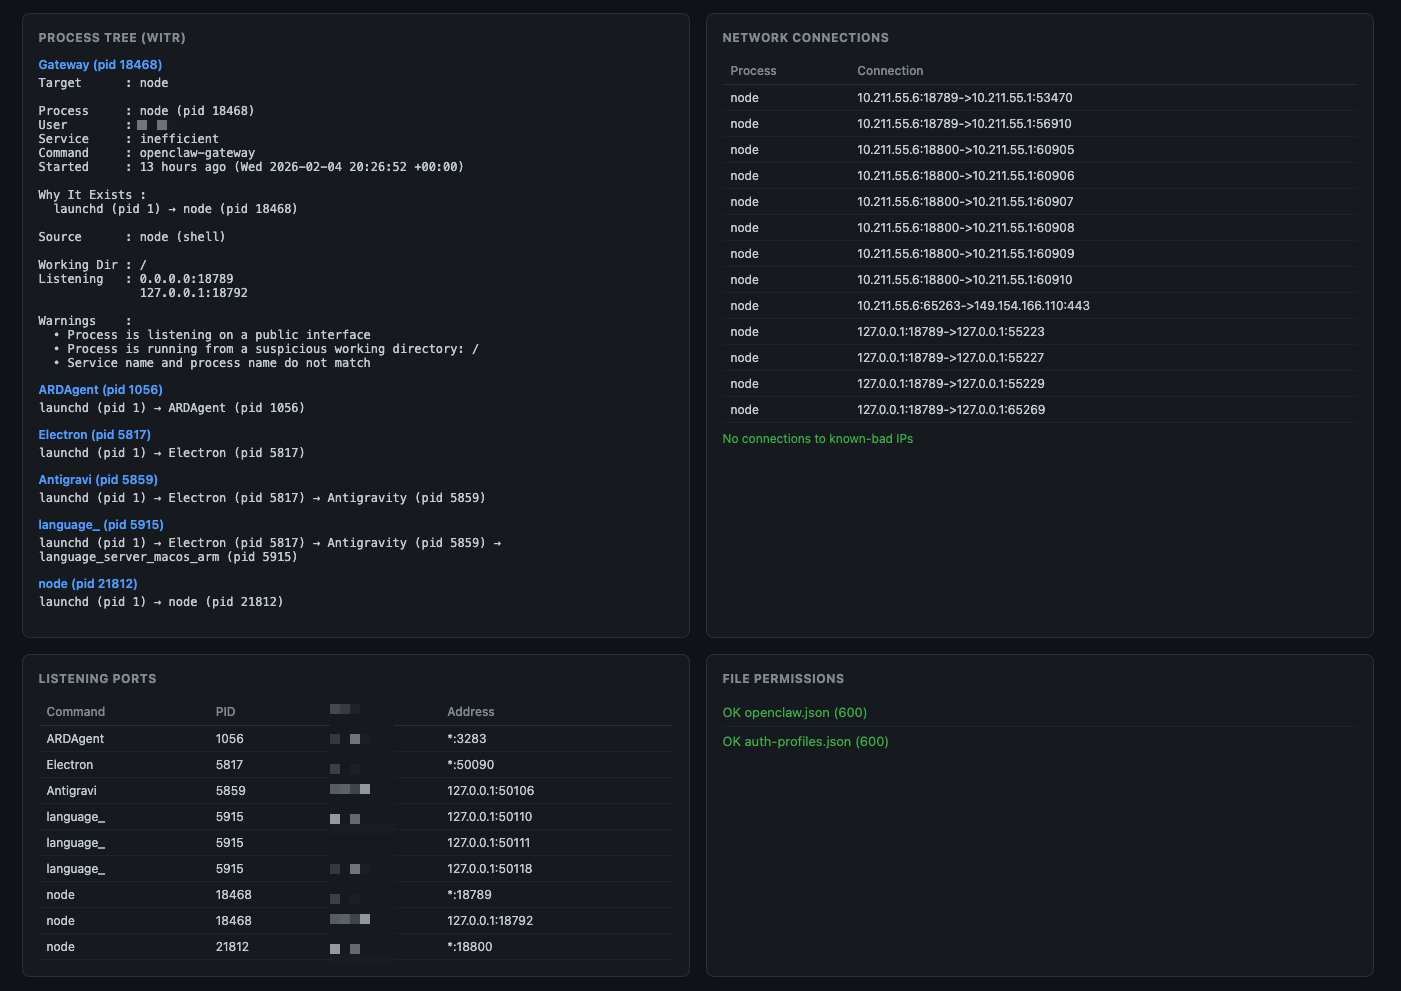Open the Gateway (pid 18468) process heading

[x=100, y=65]
